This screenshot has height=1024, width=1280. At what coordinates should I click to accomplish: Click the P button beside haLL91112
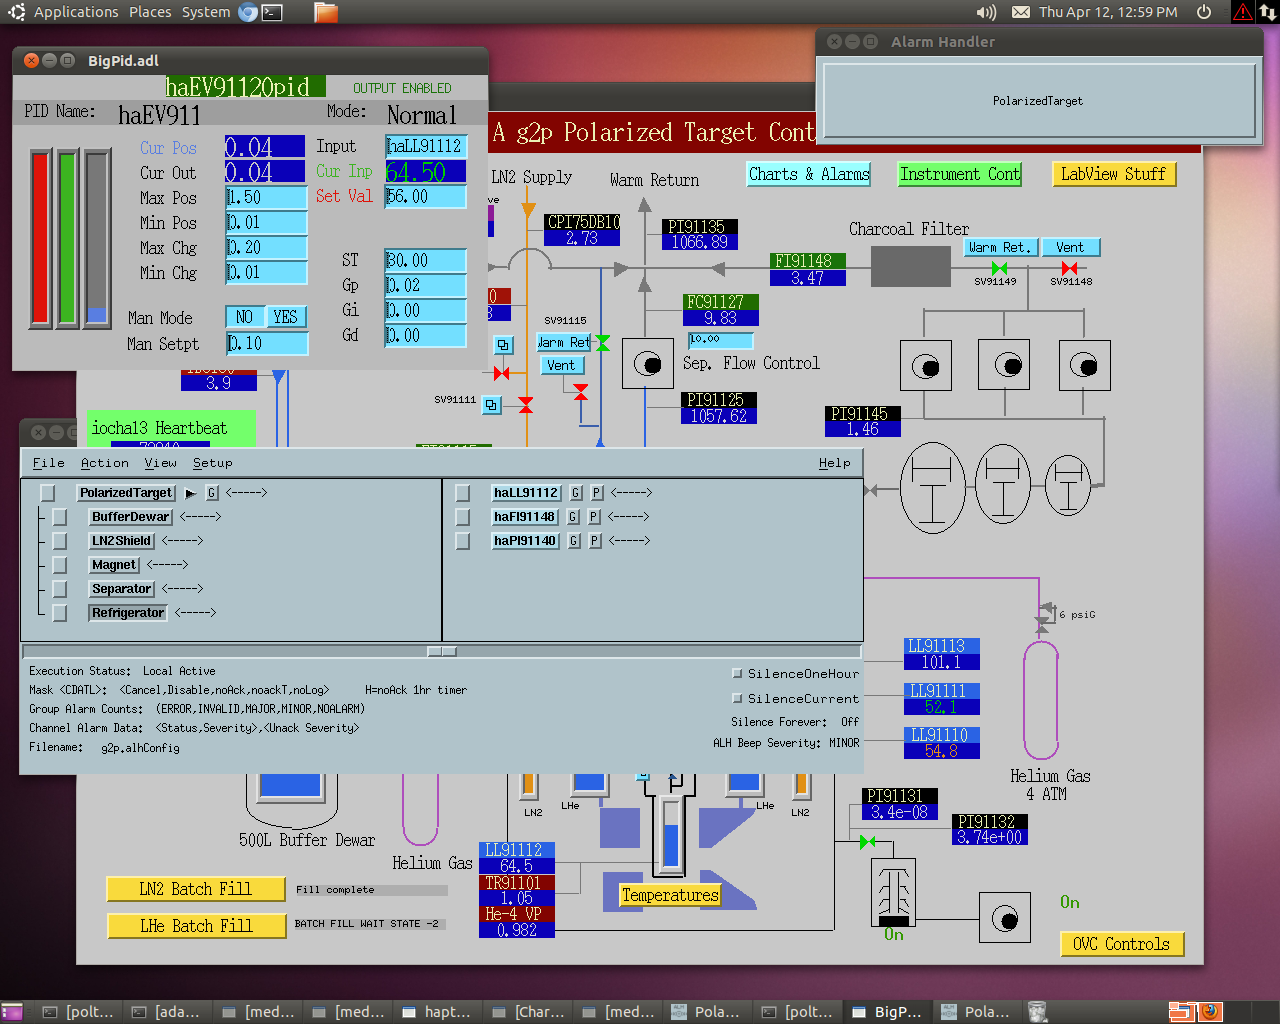coord(597,493)
